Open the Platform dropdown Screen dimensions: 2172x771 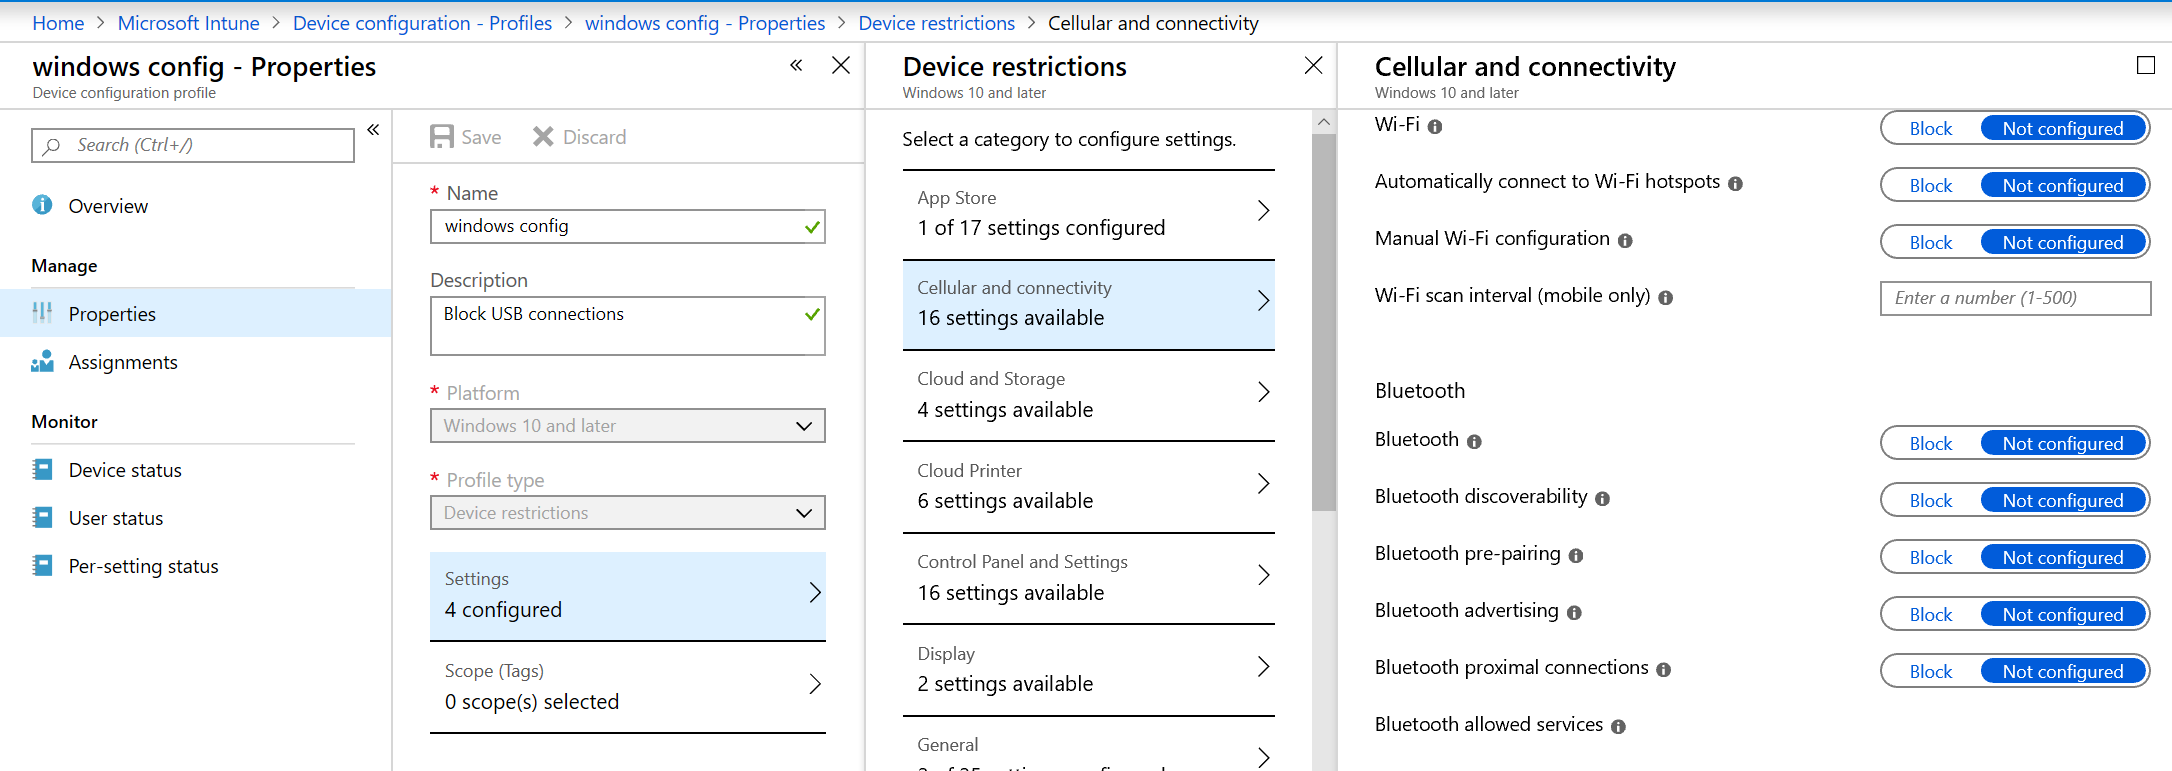627,426
